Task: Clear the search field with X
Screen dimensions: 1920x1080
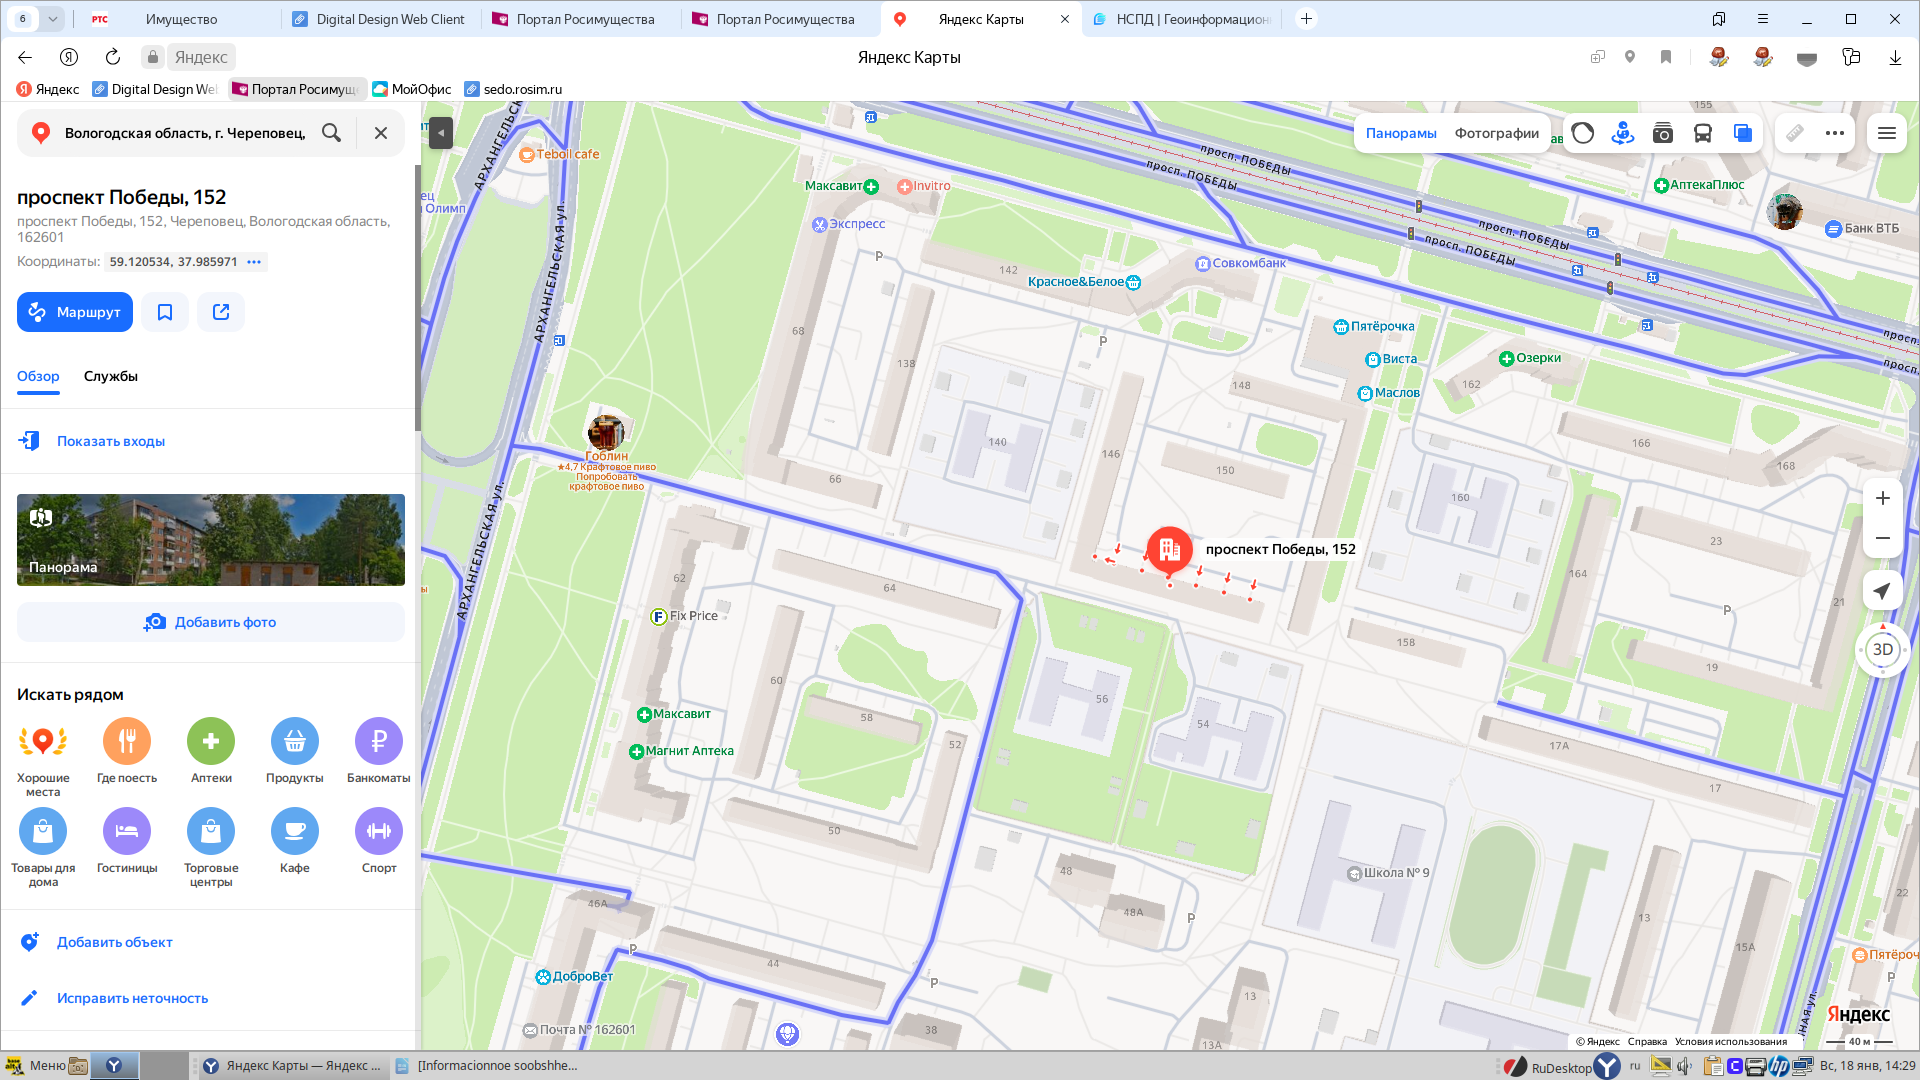Action: (x=381, y=133)
